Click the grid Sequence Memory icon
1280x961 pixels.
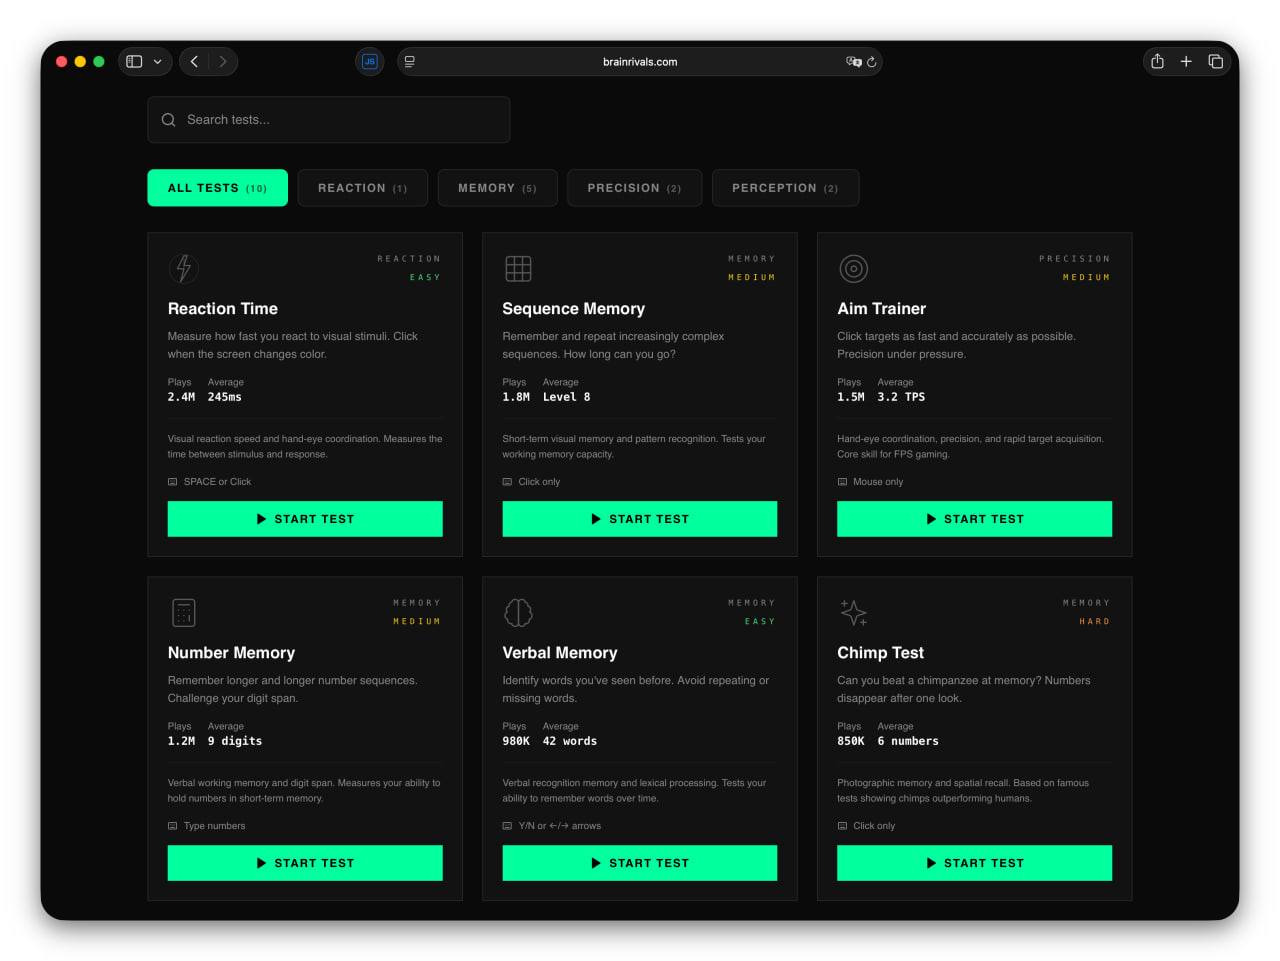click(x=518, y=268)
